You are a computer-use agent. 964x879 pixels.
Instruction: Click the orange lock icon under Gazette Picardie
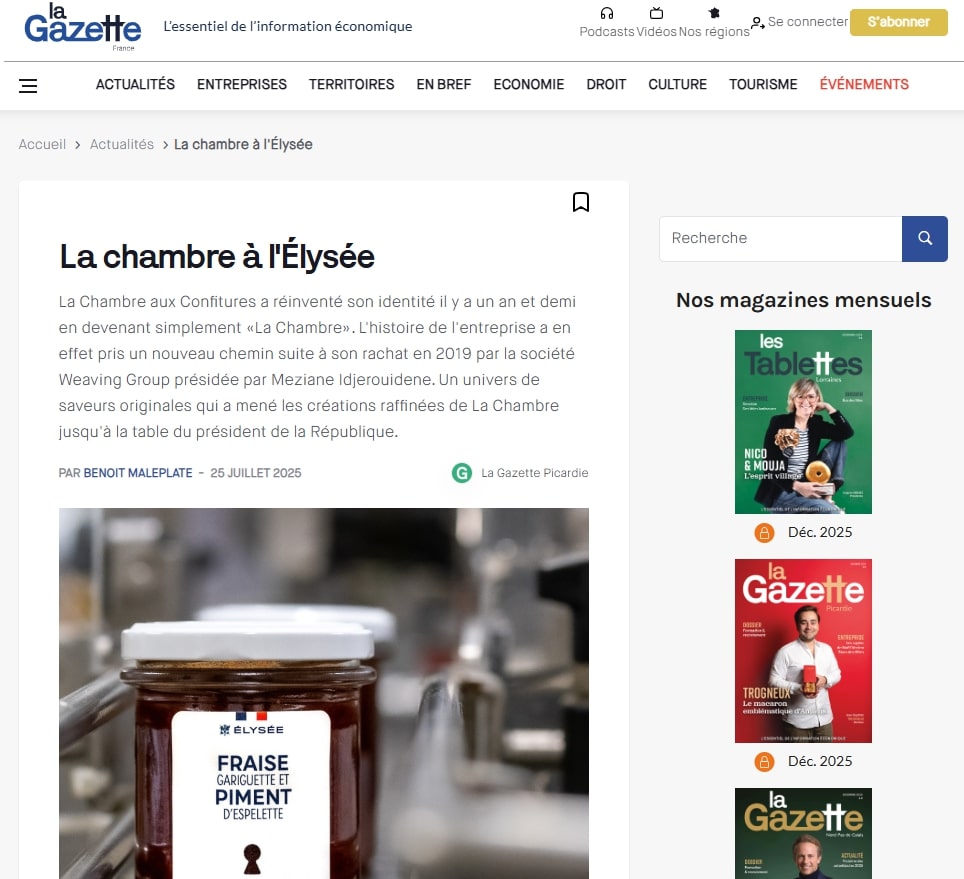(764, 762)
